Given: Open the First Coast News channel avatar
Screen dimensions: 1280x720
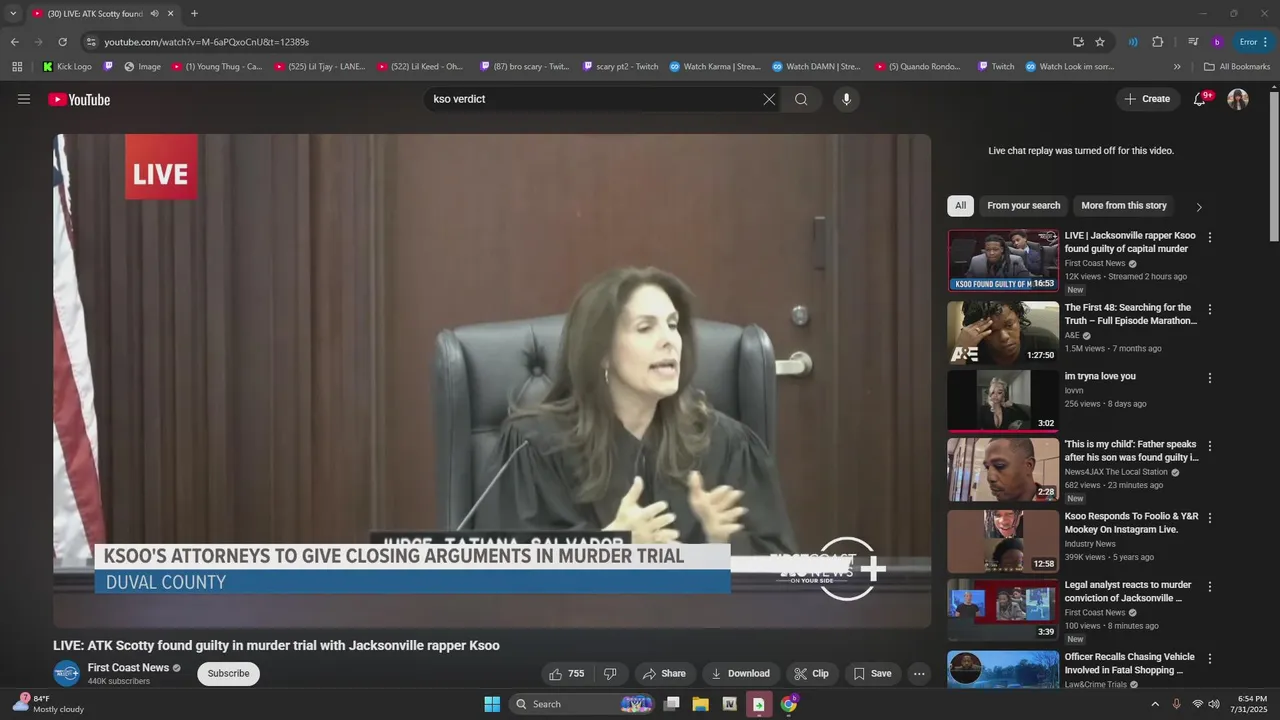Looking at the screenshot, I should coord(67,673).
